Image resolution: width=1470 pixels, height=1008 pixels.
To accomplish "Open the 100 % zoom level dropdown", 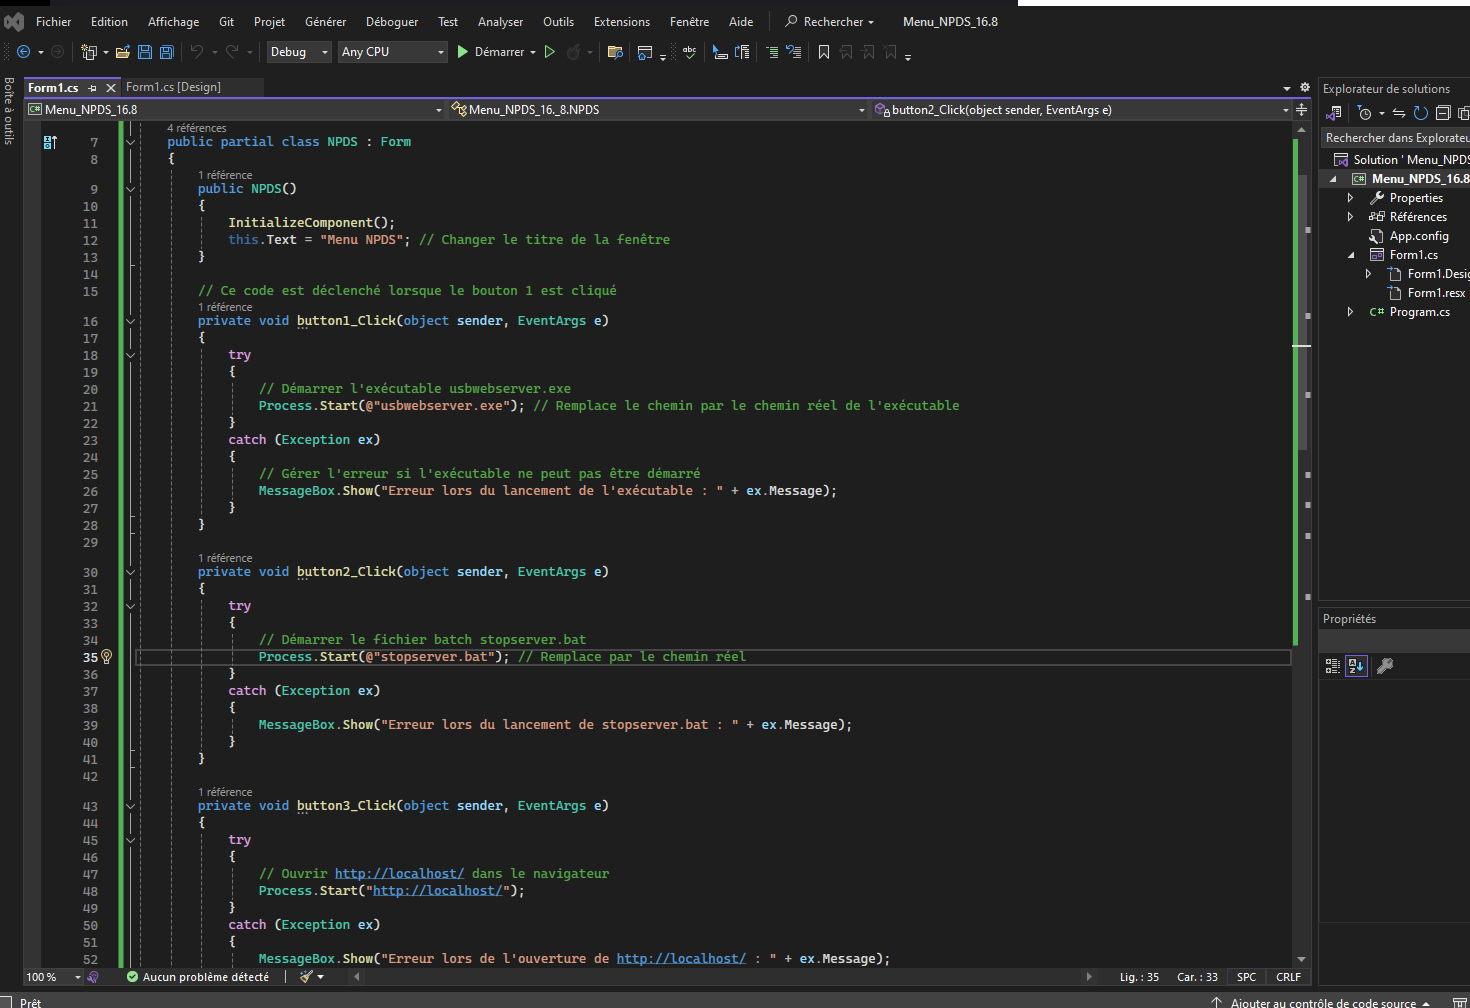I will 54,977.
